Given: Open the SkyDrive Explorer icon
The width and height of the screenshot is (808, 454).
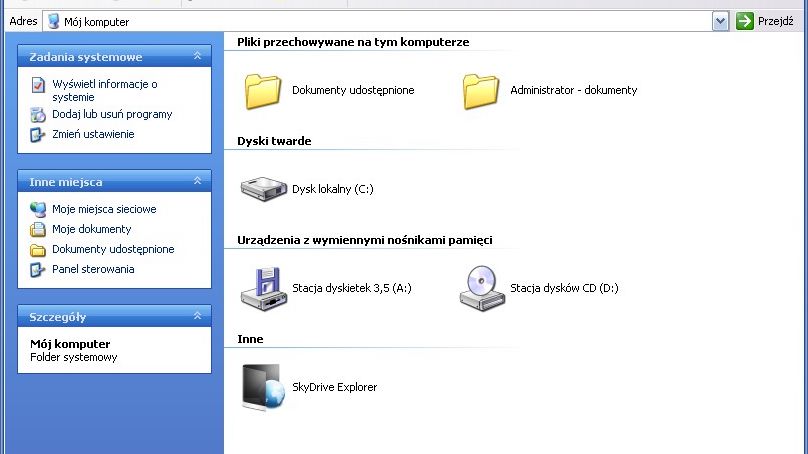Looking at the screenshot, I should click(263, 388).
